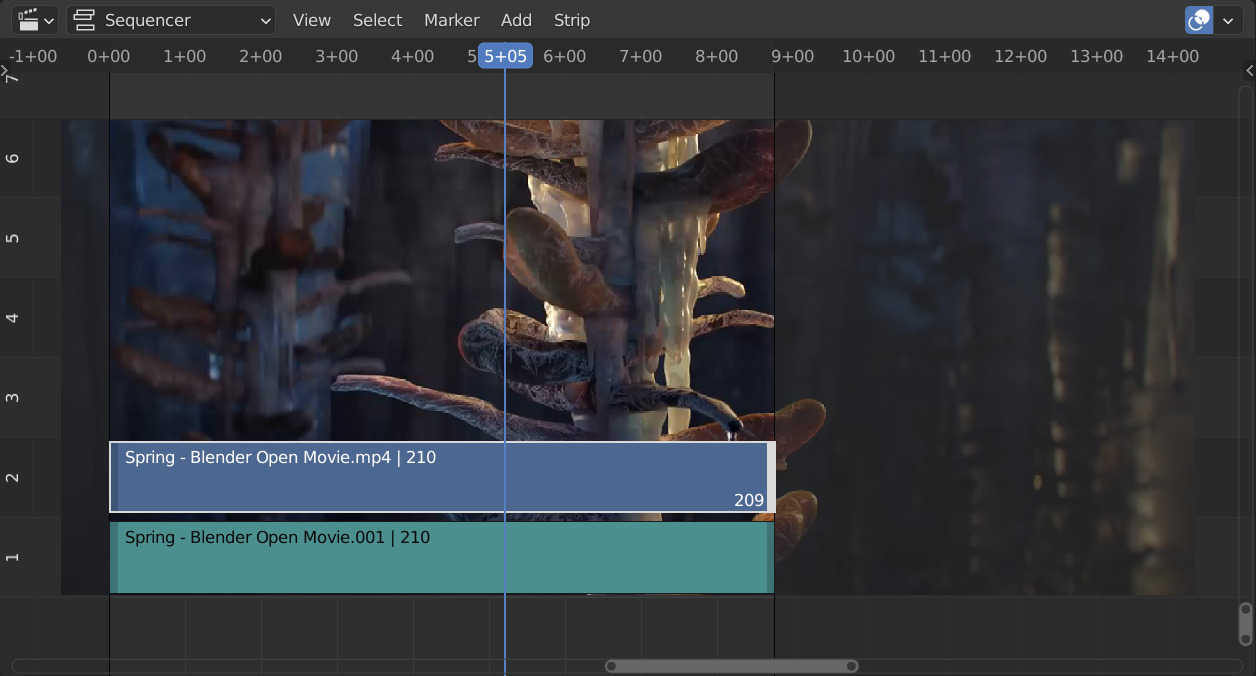The image size is (1256, 676).
Task: Click the right end handle of horizontal scrollbar
Action: (852, 666)
